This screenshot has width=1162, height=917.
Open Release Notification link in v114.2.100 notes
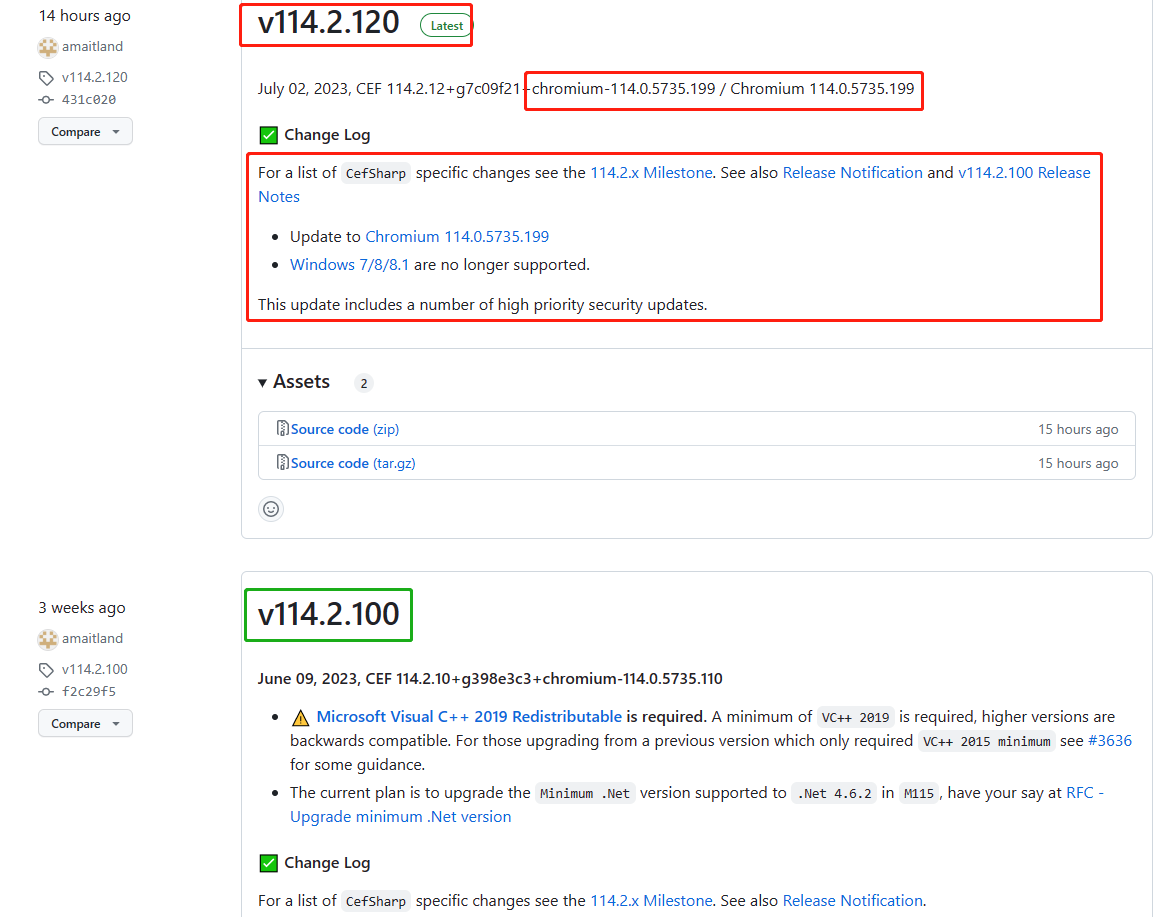(x=853, y=901)
